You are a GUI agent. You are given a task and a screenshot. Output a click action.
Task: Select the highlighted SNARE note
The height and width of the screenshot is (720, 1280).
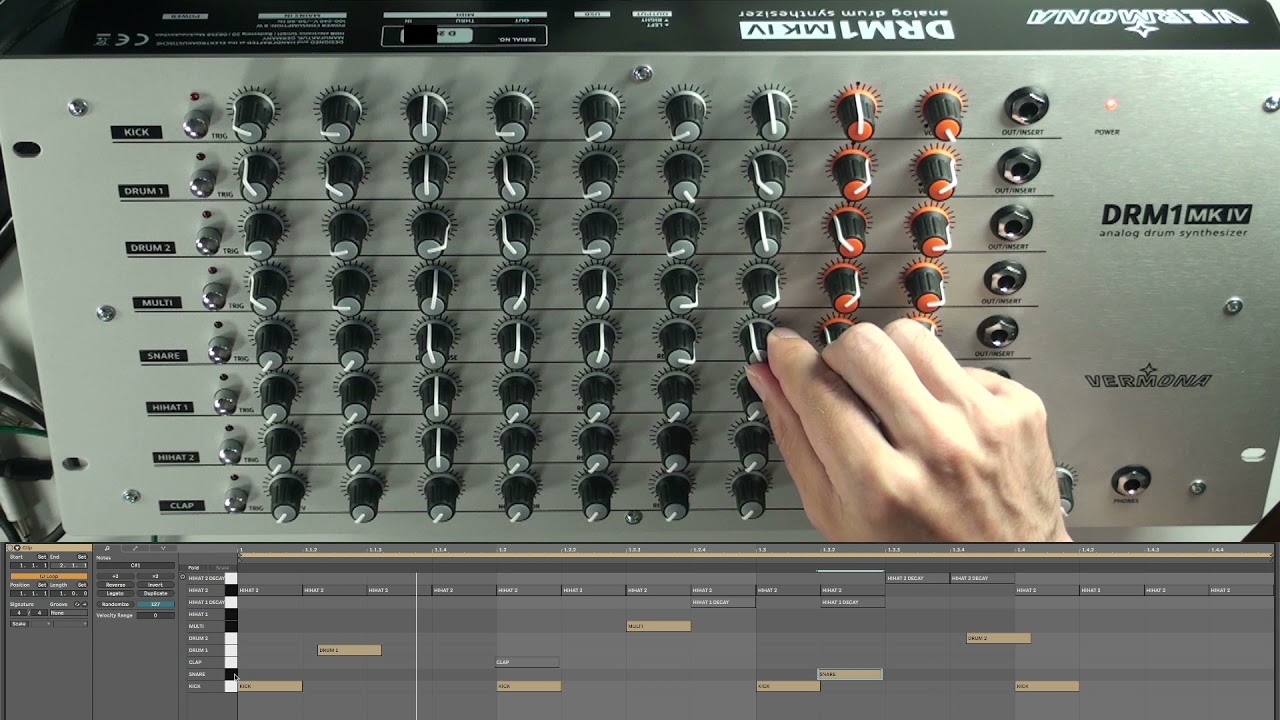(850, 674)
